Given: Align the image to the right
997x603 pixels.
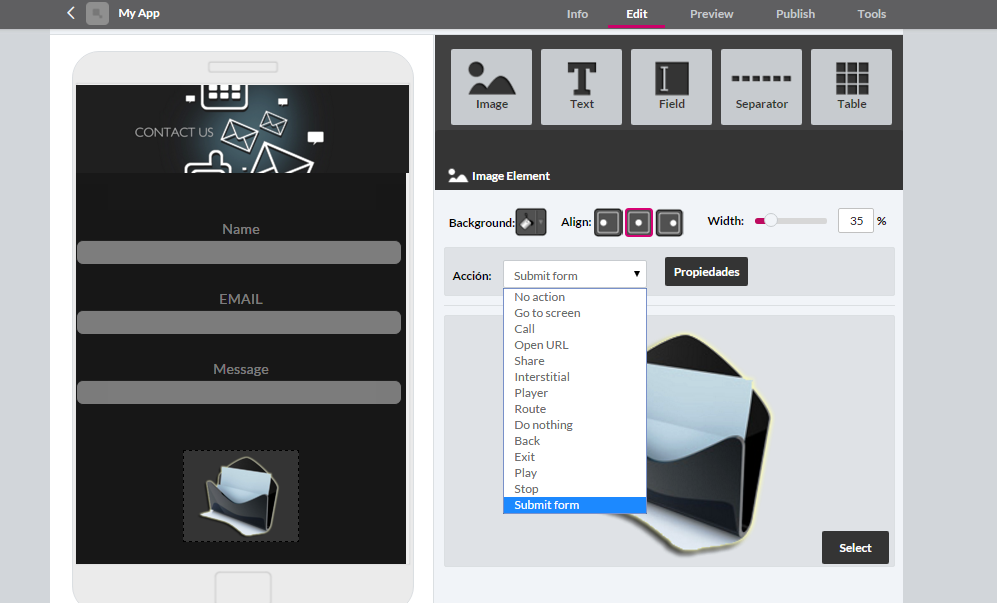Looking at the screenshot, I should [x=669, y=223].
